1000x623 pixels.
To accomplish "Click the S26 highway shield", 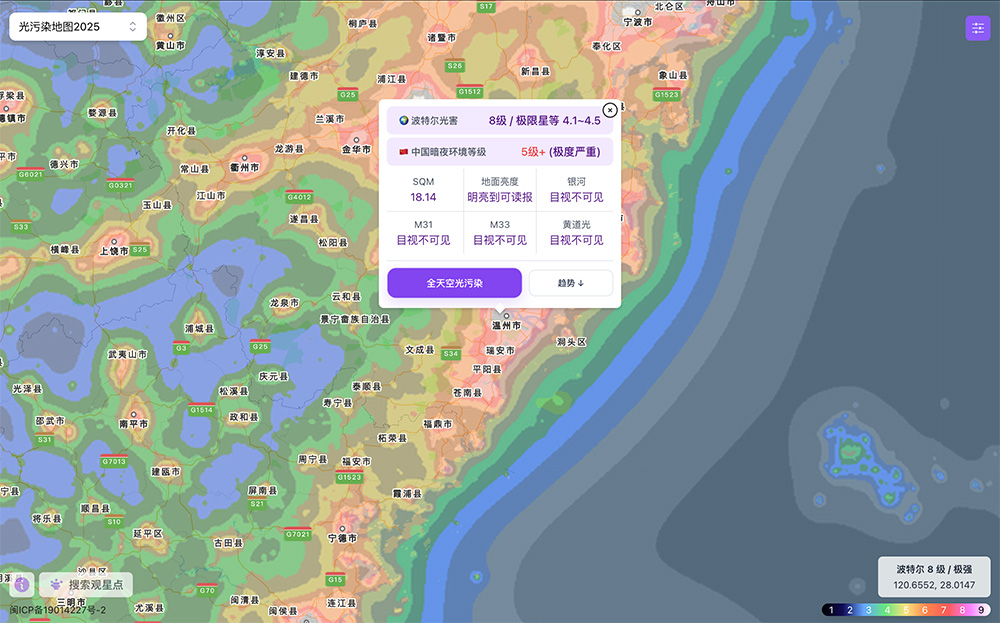I will click(x=455, y=66).
